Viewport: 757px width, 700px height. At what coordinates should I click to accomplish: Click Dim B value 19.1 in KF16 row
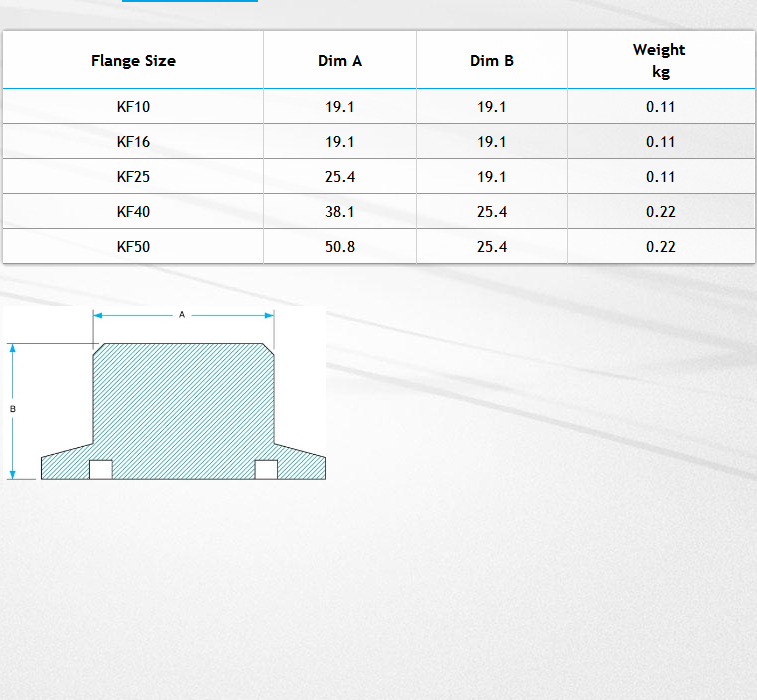(x=491, y=141)
